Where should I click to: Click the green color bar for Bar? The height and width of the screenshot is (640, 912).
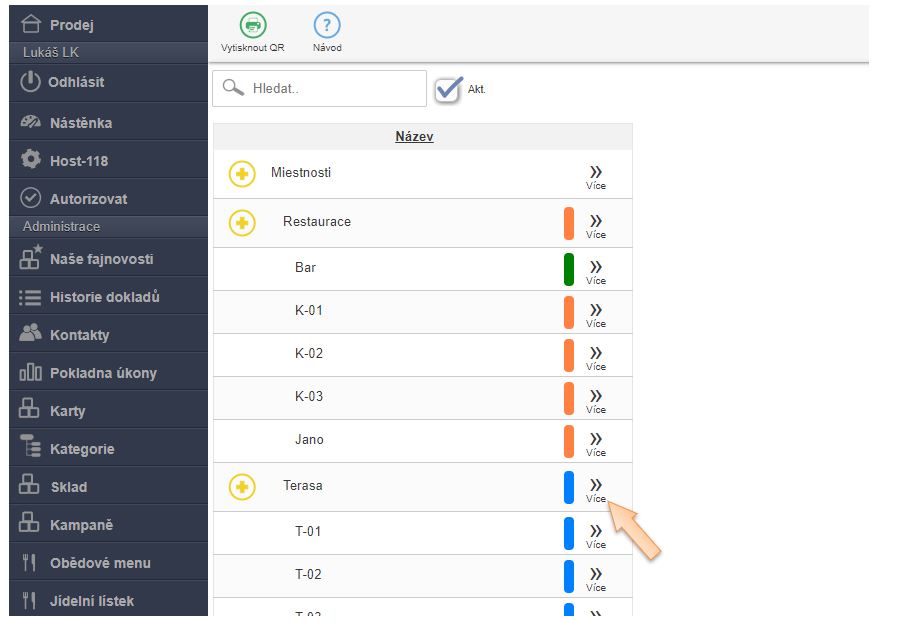pyautogui.click(x=569, y=269)
